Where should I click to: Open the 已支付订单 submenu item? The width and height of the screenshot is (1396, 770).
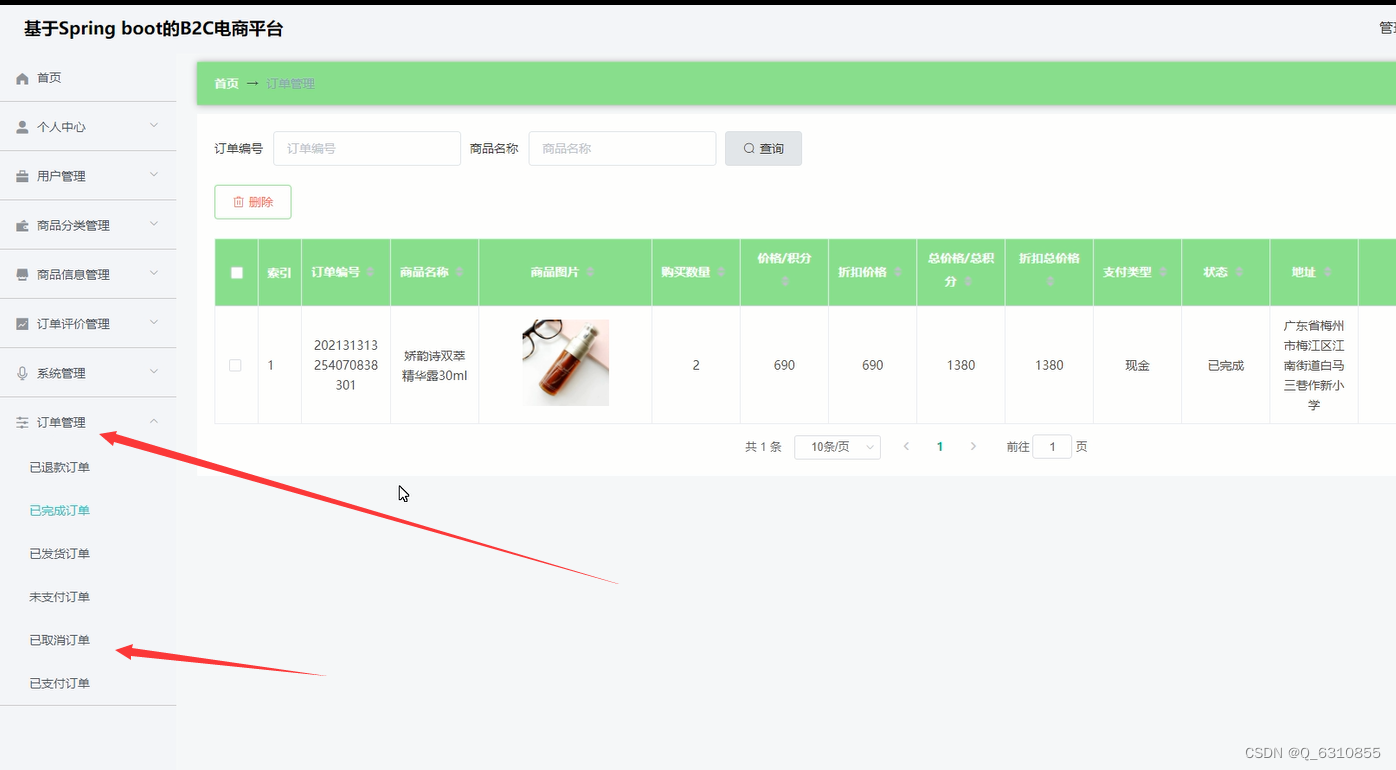pyautogui.click(x=59, y=684)
